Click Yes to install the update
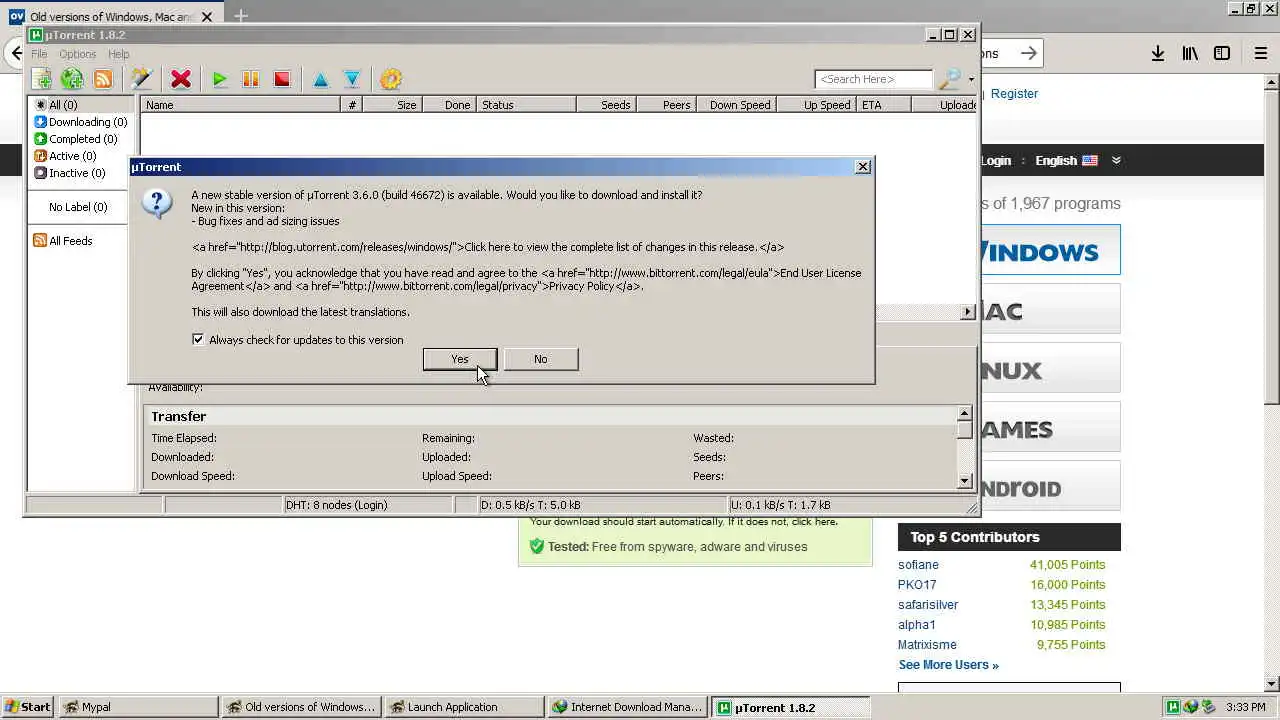 click(460, 359)
